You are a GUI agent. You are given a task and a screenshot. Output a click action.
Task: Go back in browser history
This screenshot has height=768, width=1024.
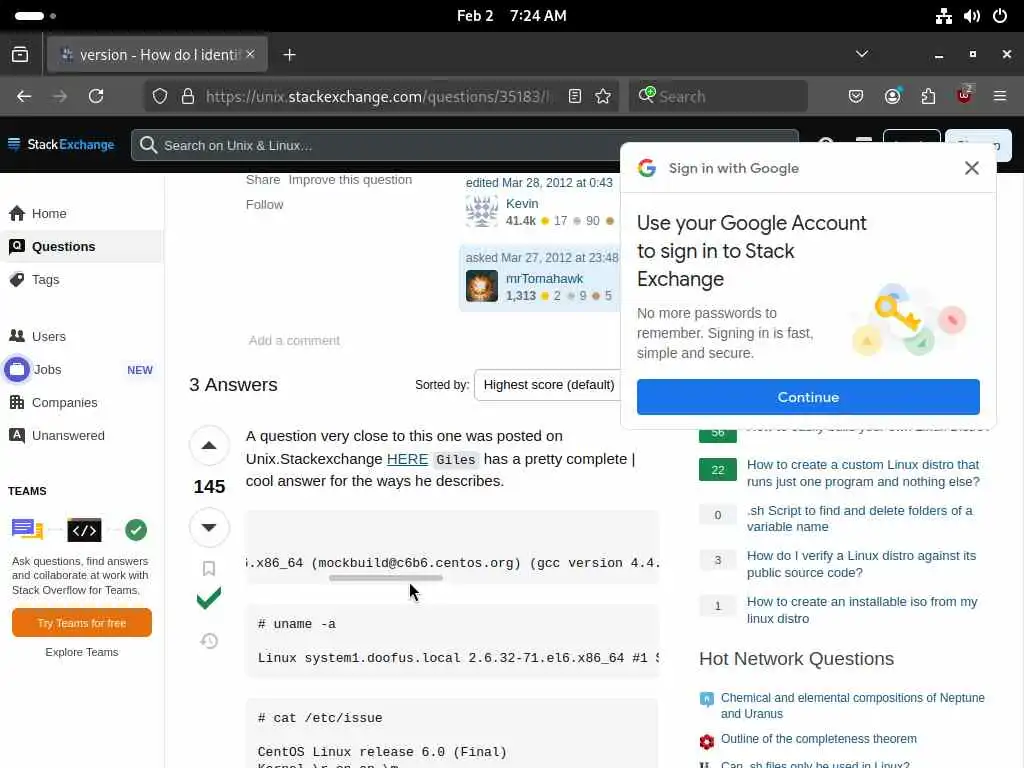tap(24, 96)
